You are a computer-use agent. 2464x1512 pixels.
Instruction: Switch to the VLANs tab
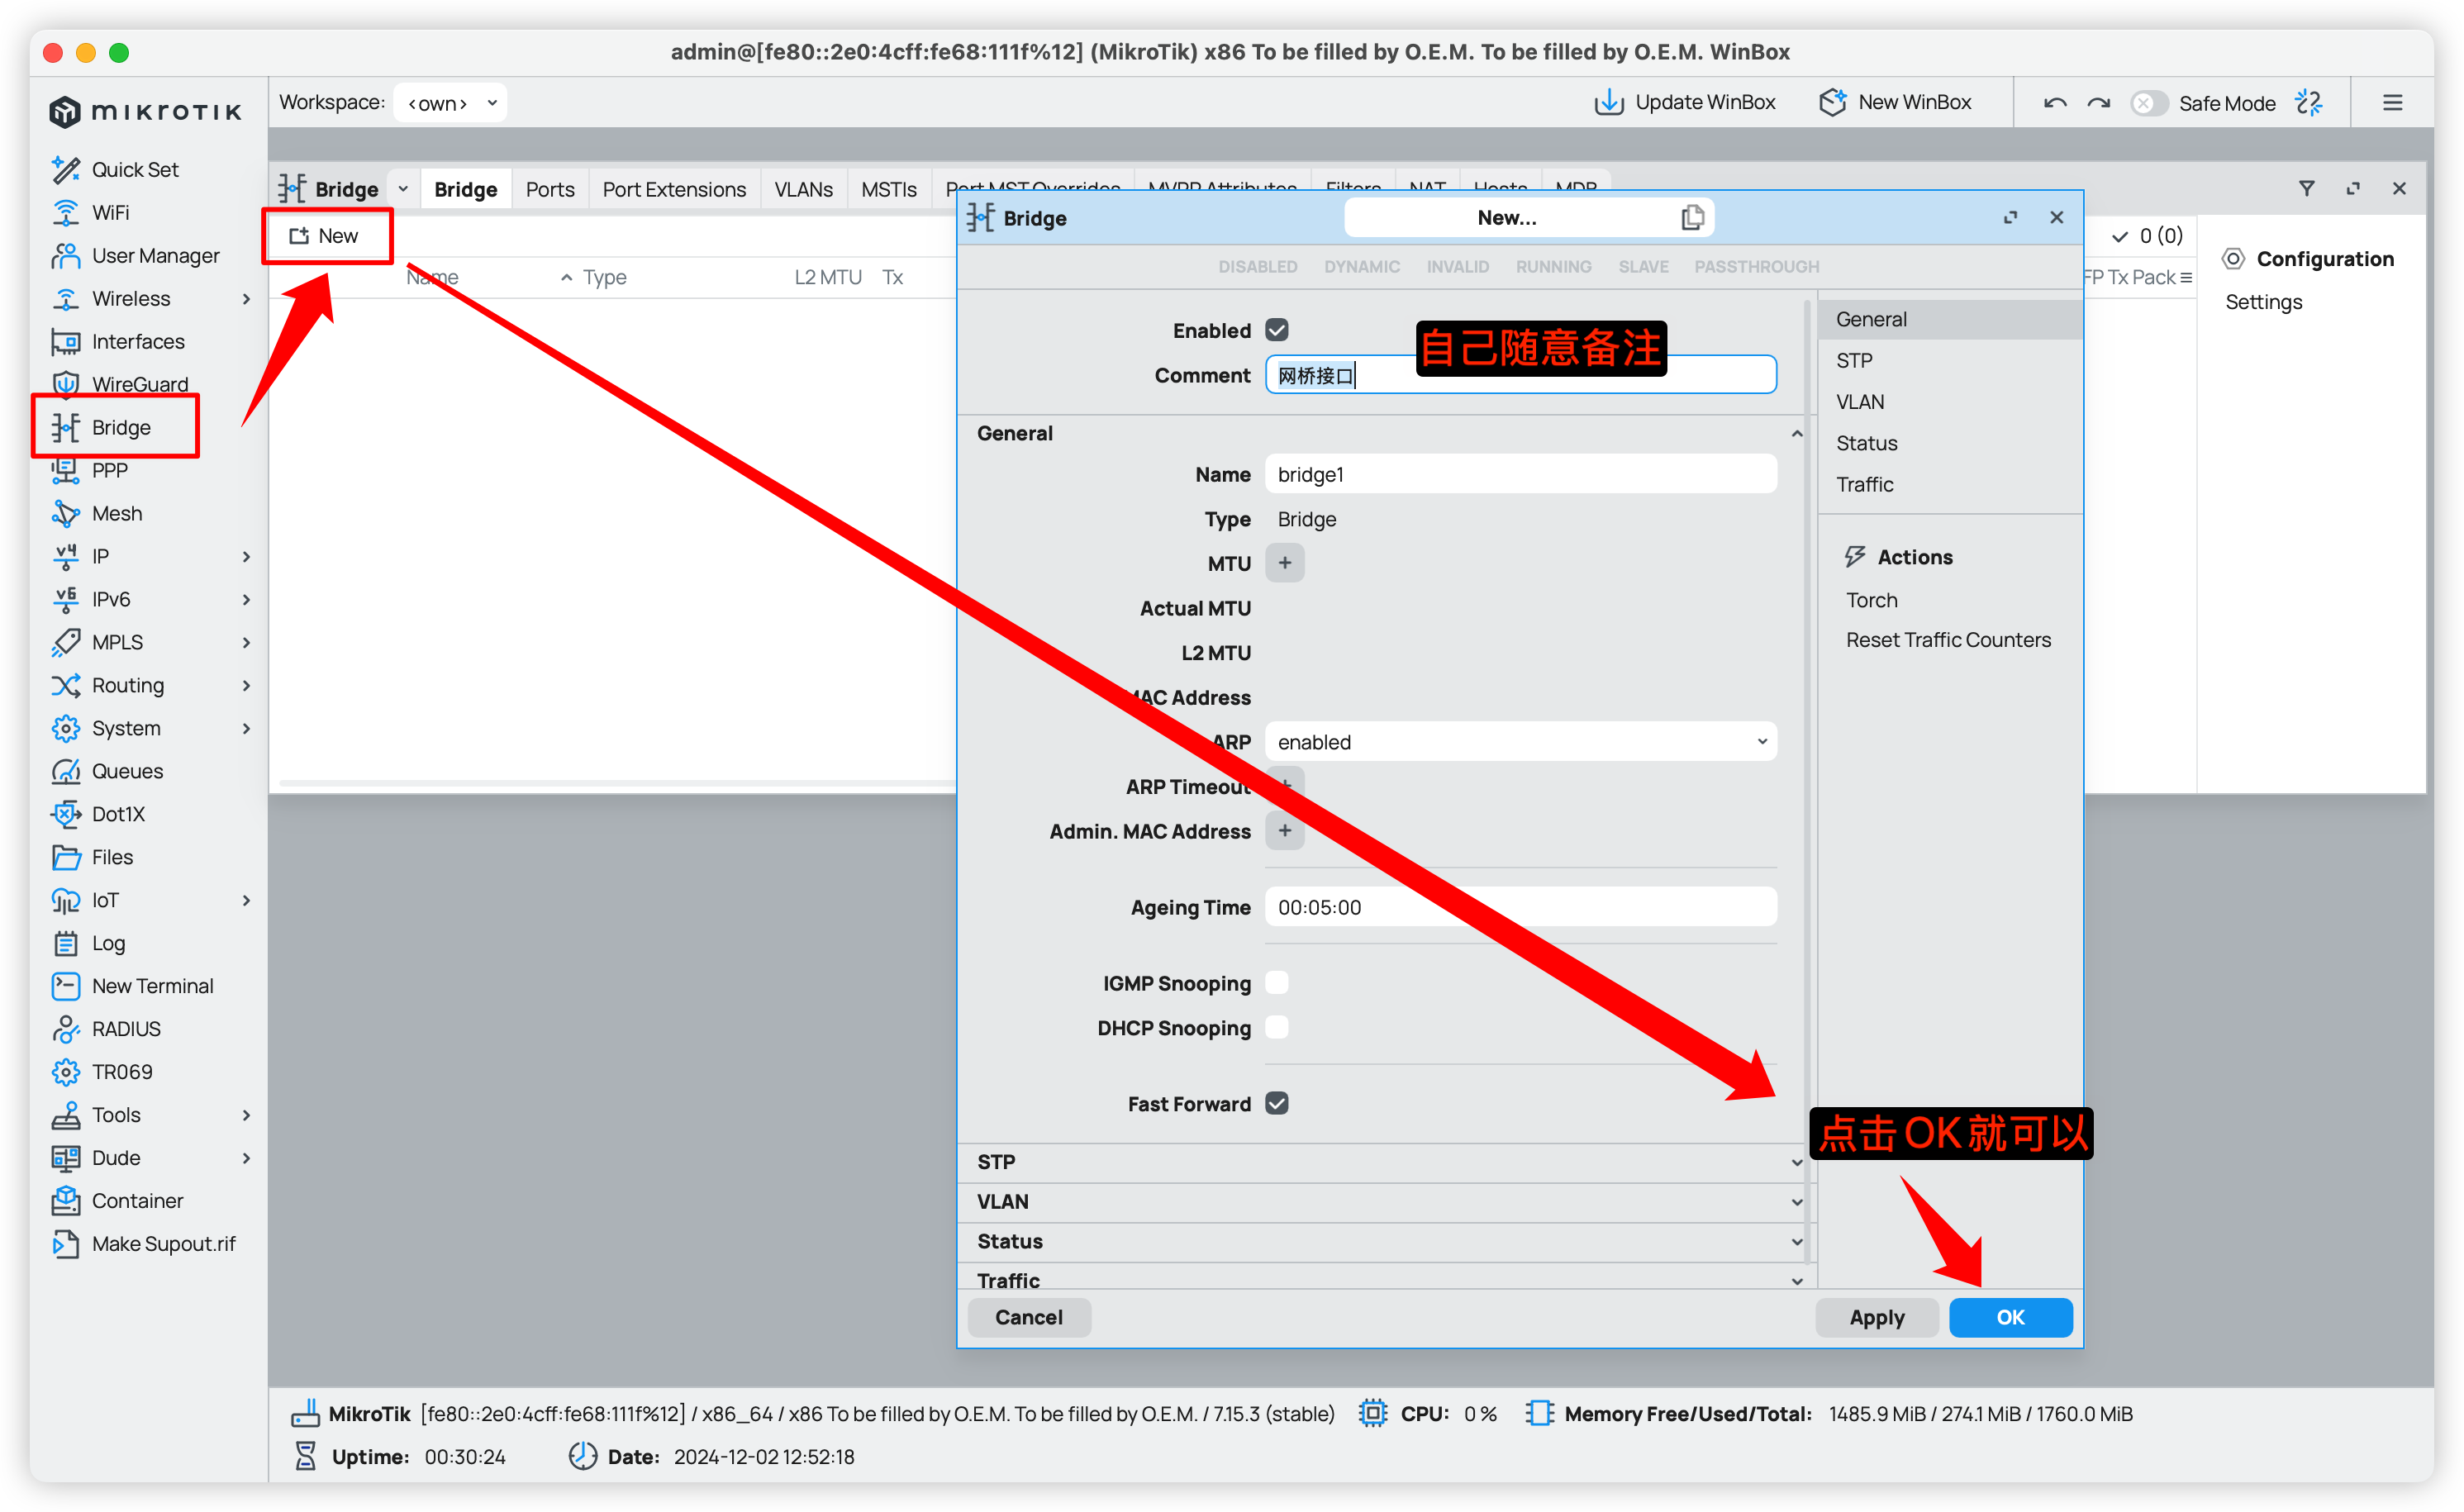pyautogui.click(x=803, y=189)
